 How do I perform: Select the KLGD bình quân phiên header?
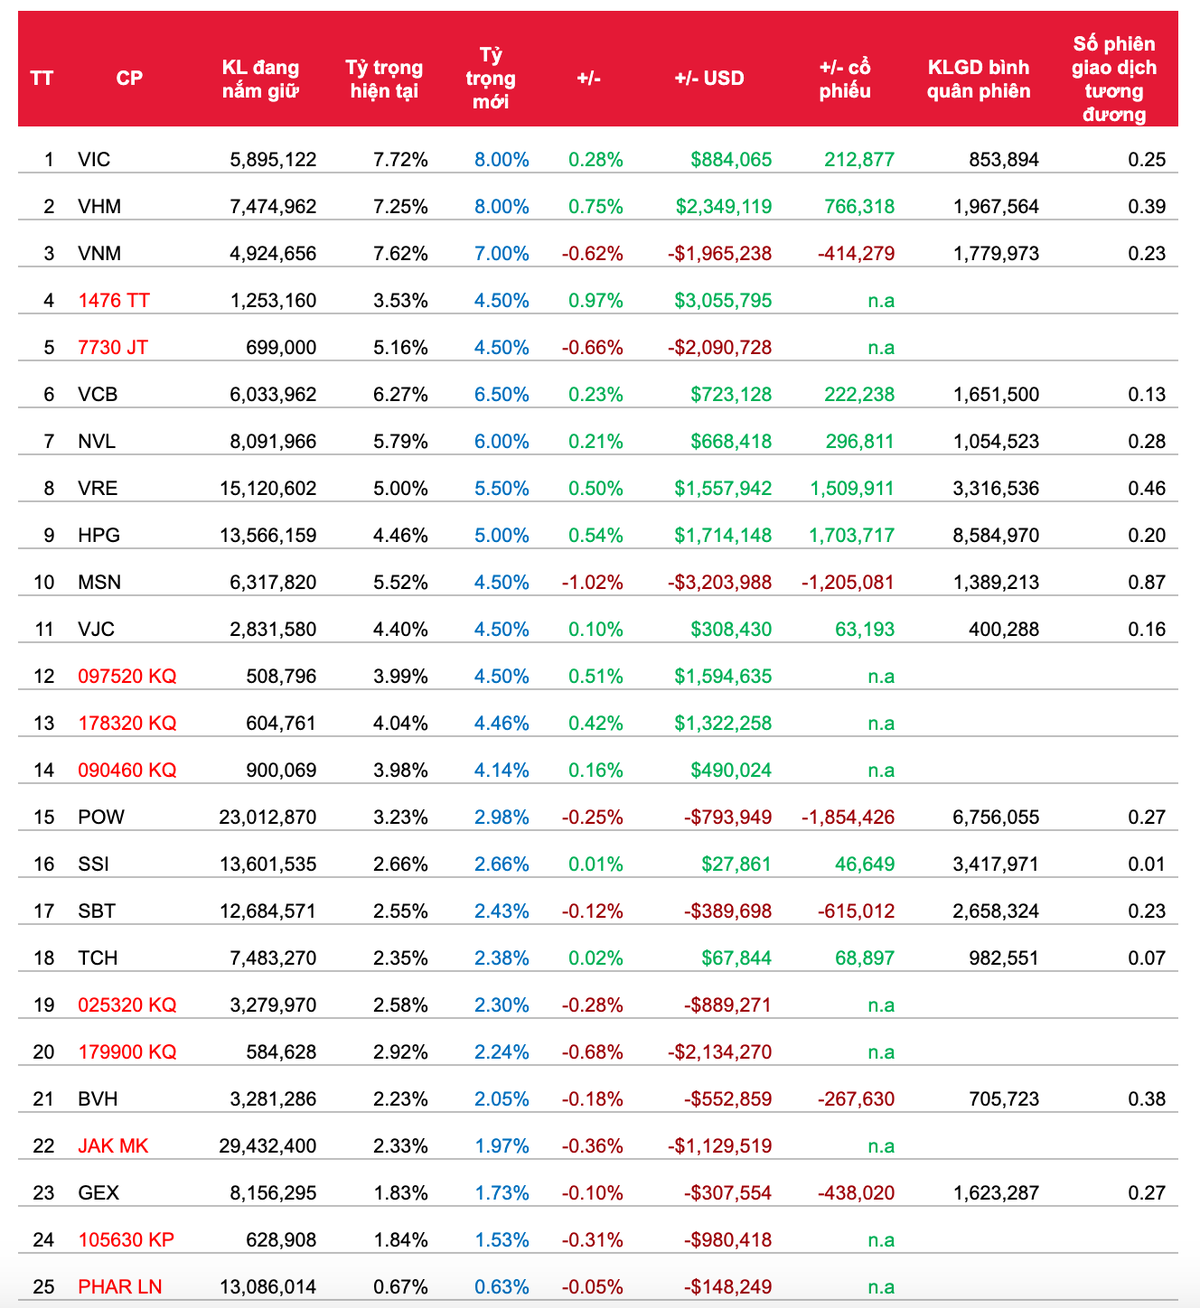978,79
